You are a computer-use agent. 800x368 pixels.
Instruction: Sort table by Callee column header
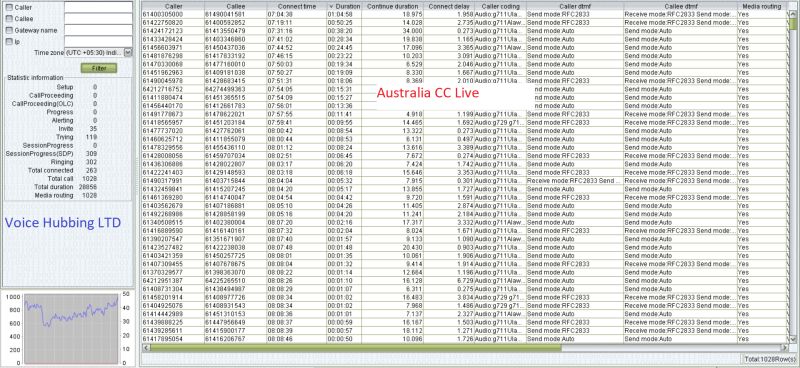pos(235,6)
